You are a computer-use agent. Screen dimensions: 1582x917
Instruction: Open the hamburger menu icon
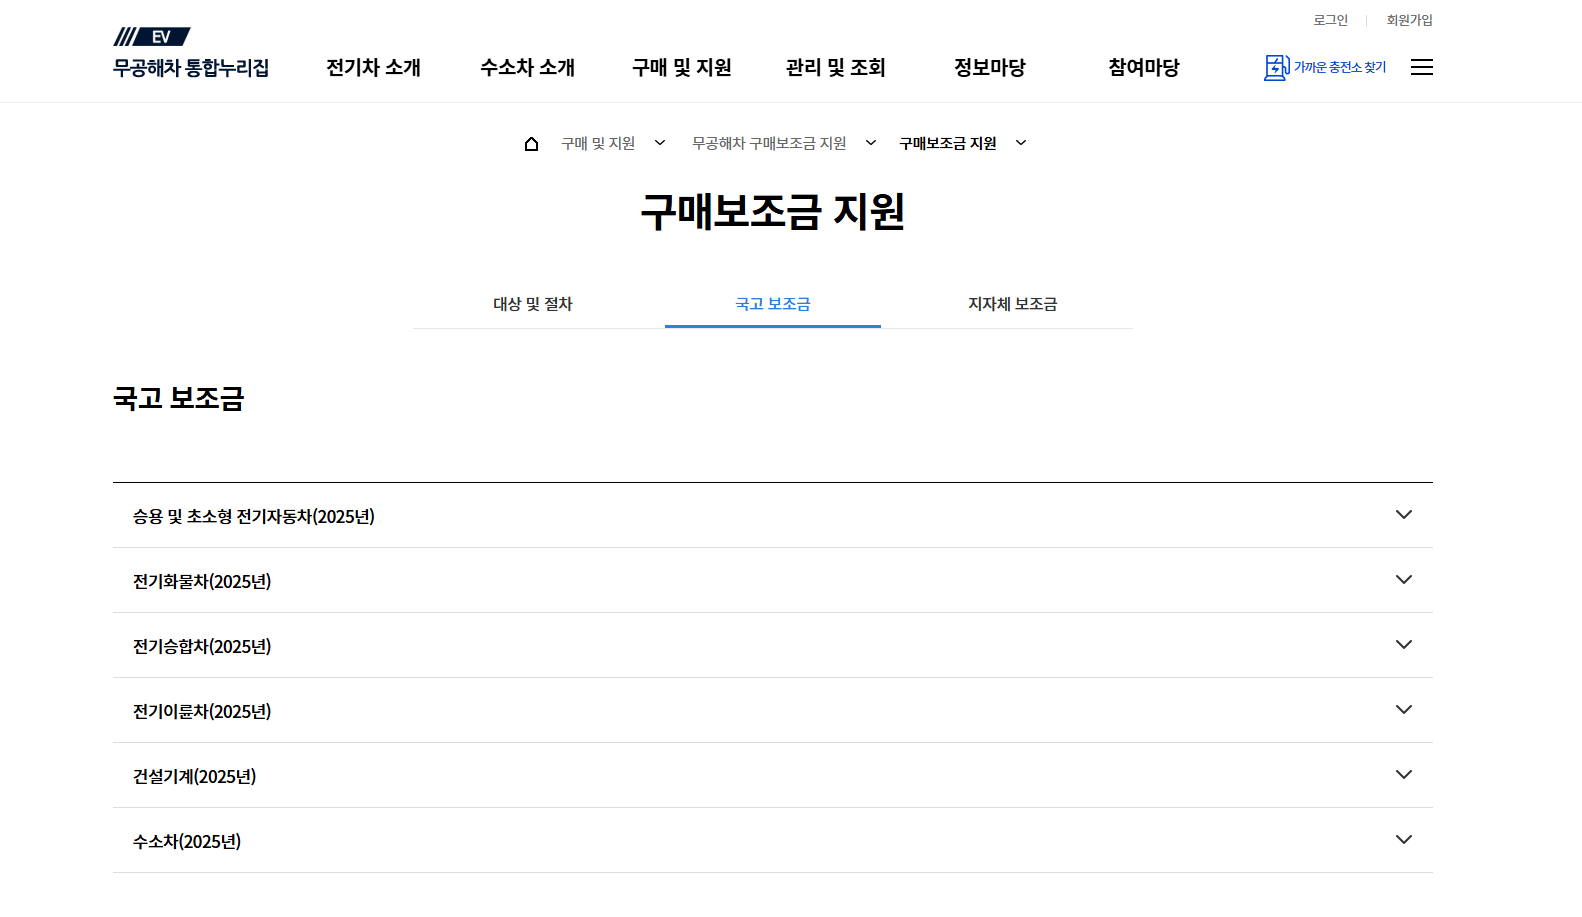tap(1421, 67)
